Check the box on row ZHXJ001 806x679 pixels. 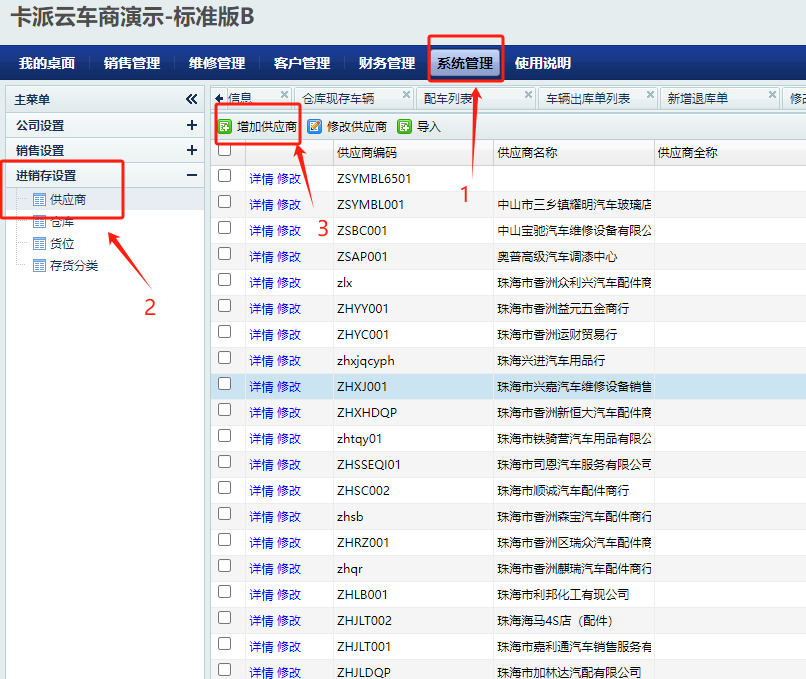click(224, 384)
